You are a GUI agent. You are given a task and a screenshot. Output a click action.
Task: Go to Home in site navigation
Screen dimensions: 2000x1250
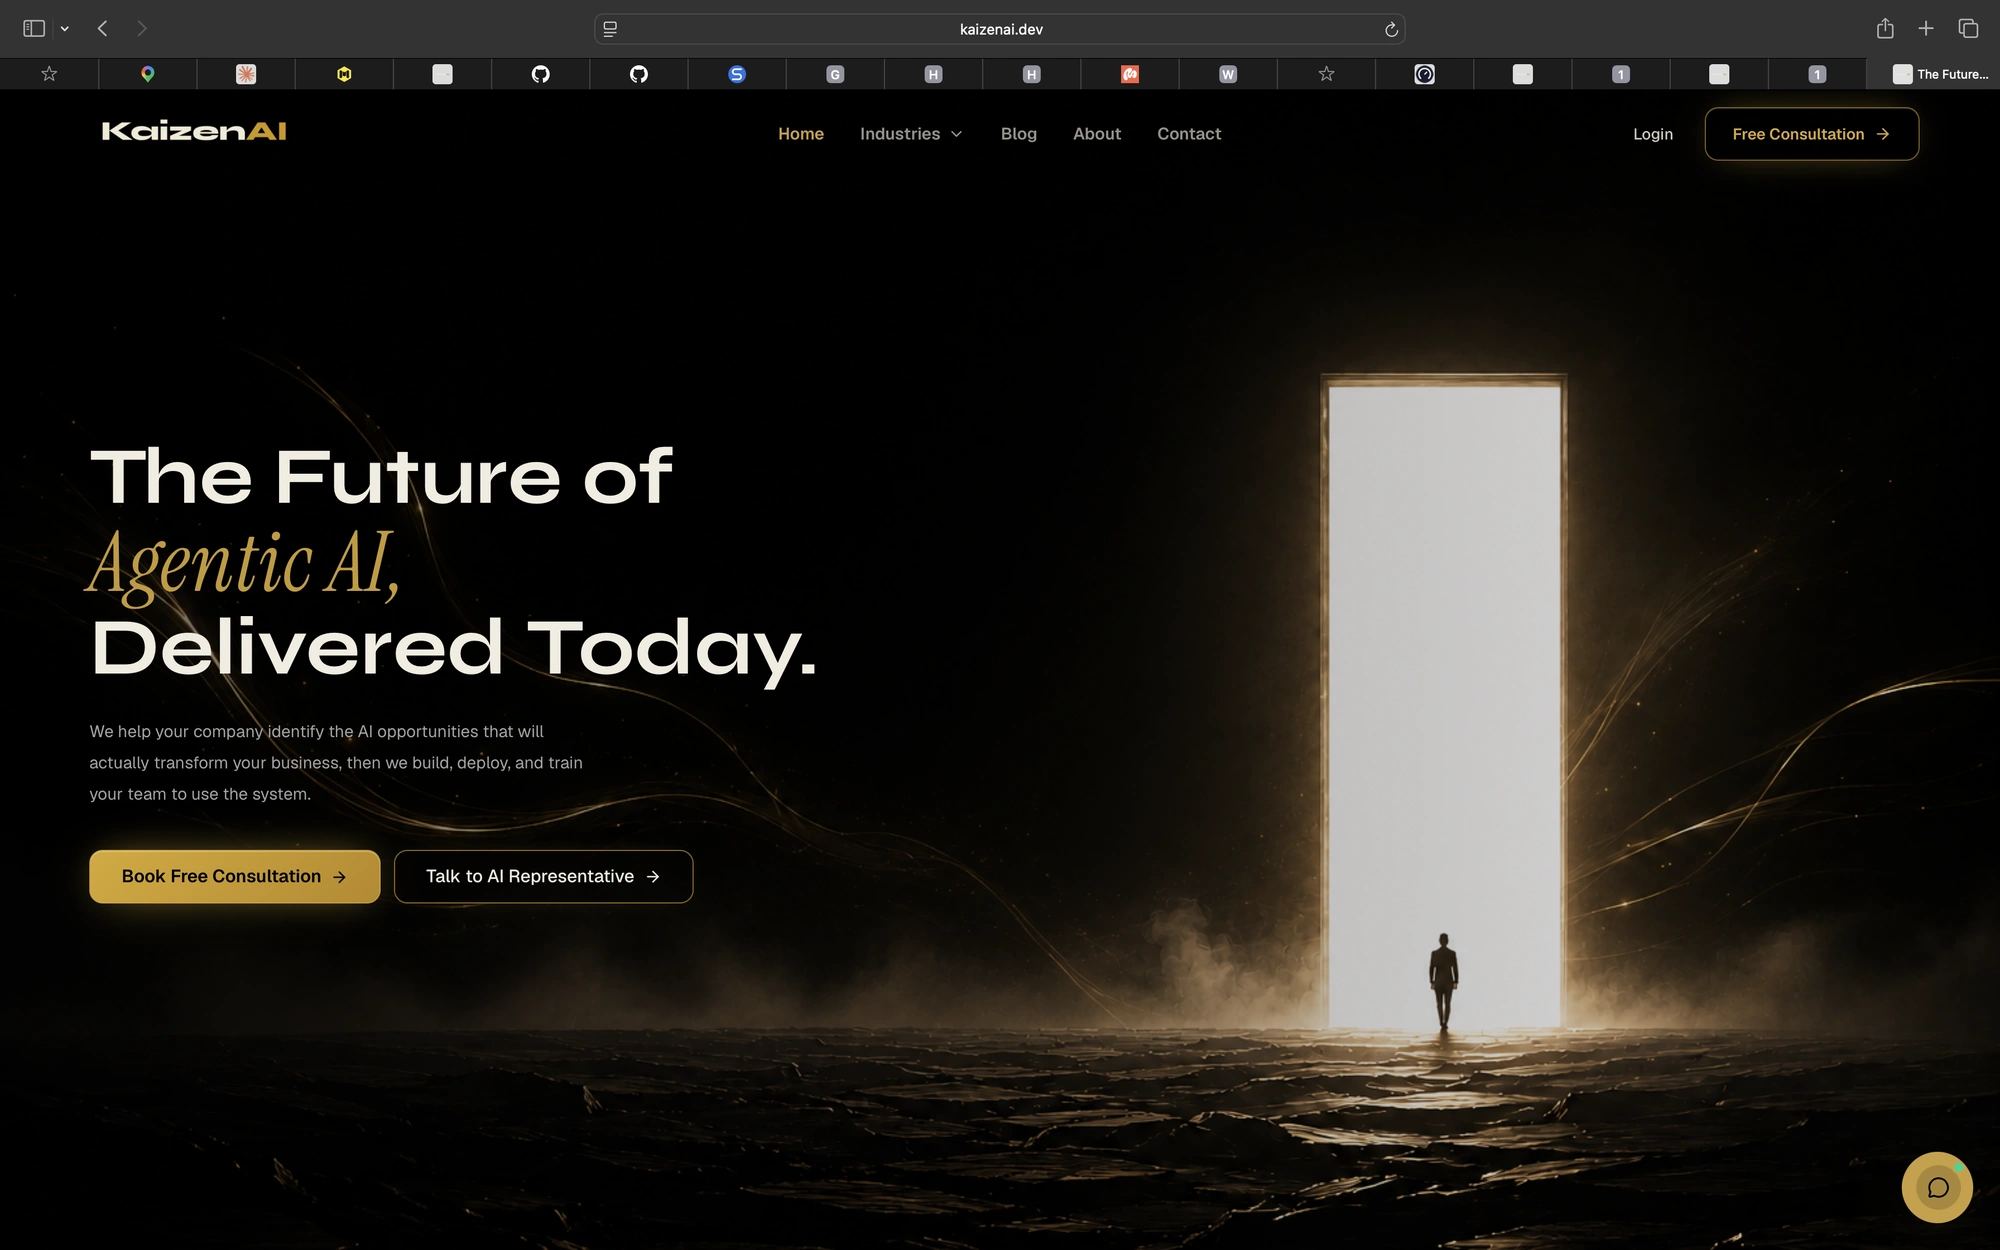[801, 134]
